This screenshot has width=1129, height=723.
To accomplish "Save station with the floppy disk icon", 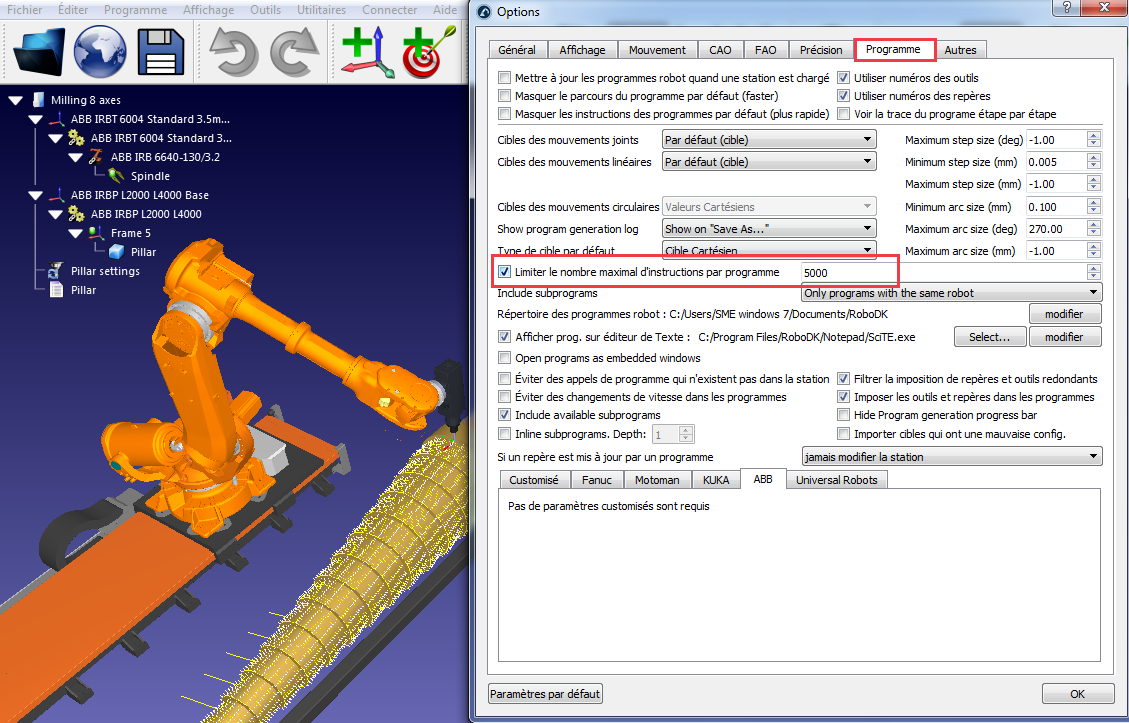I will coord(161,52).
